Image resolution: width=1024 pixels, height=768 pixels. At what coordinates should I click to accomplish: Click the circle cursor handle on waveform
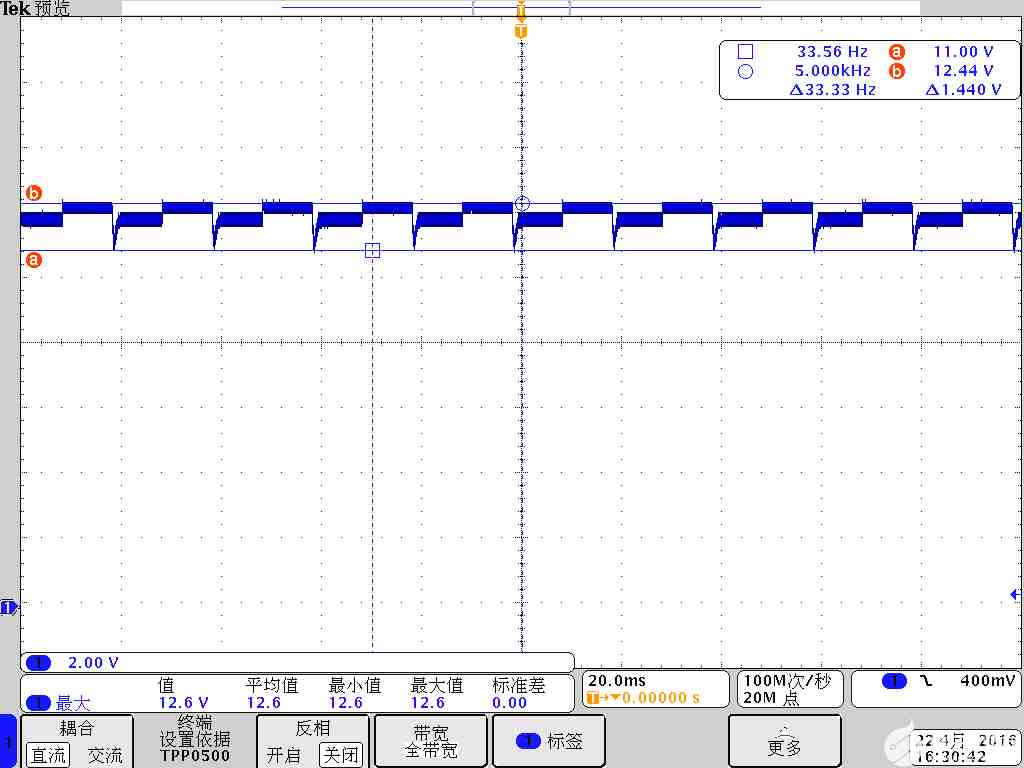tap(521, 204)
